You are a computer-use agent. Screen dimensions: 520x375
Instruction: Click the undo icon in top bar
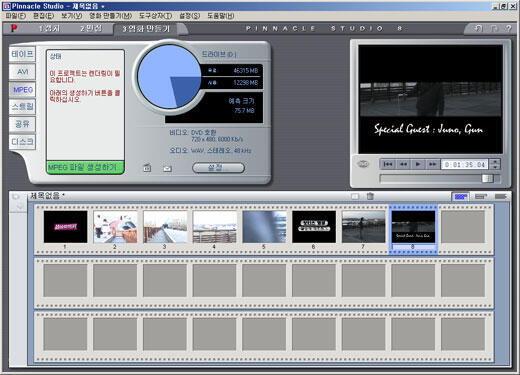click(x=478, y=29)
